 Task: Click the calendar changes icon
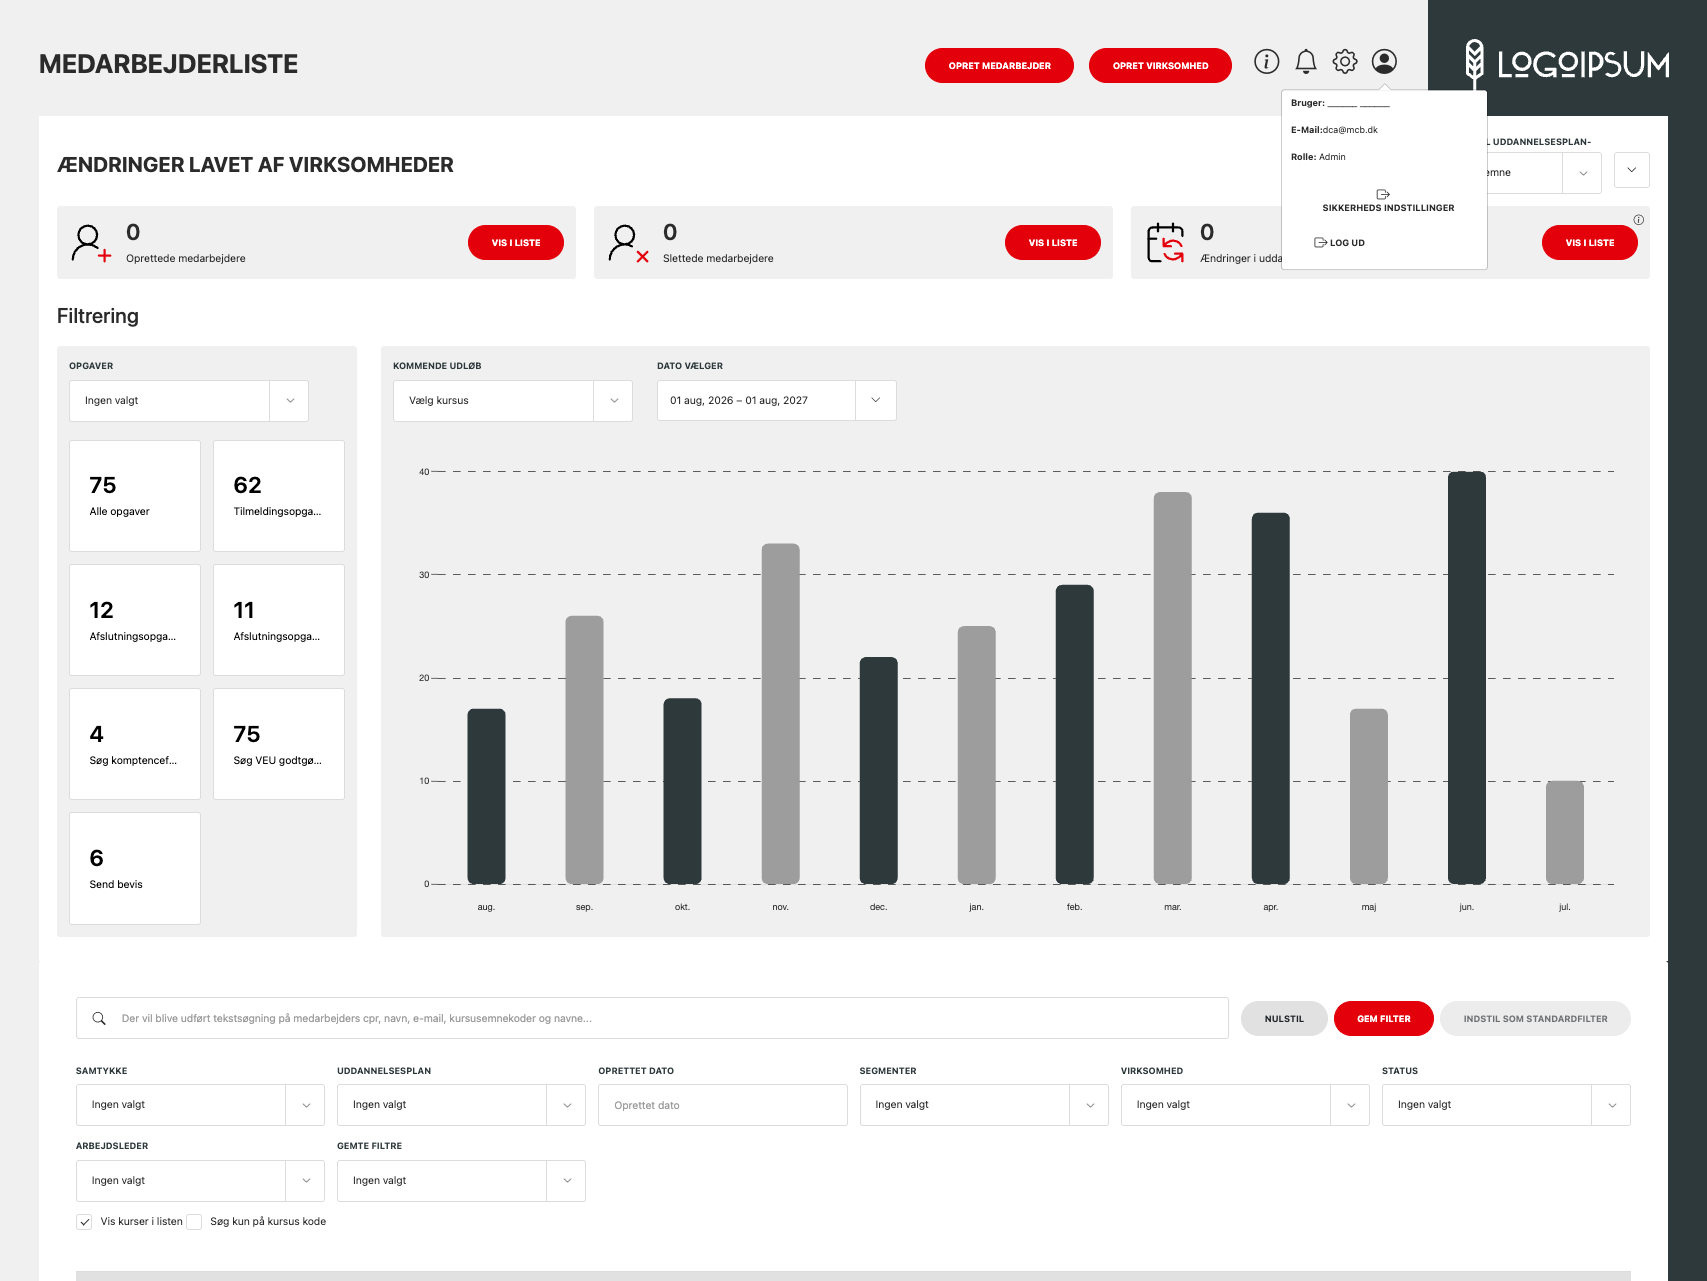[x=1165, y=243]
